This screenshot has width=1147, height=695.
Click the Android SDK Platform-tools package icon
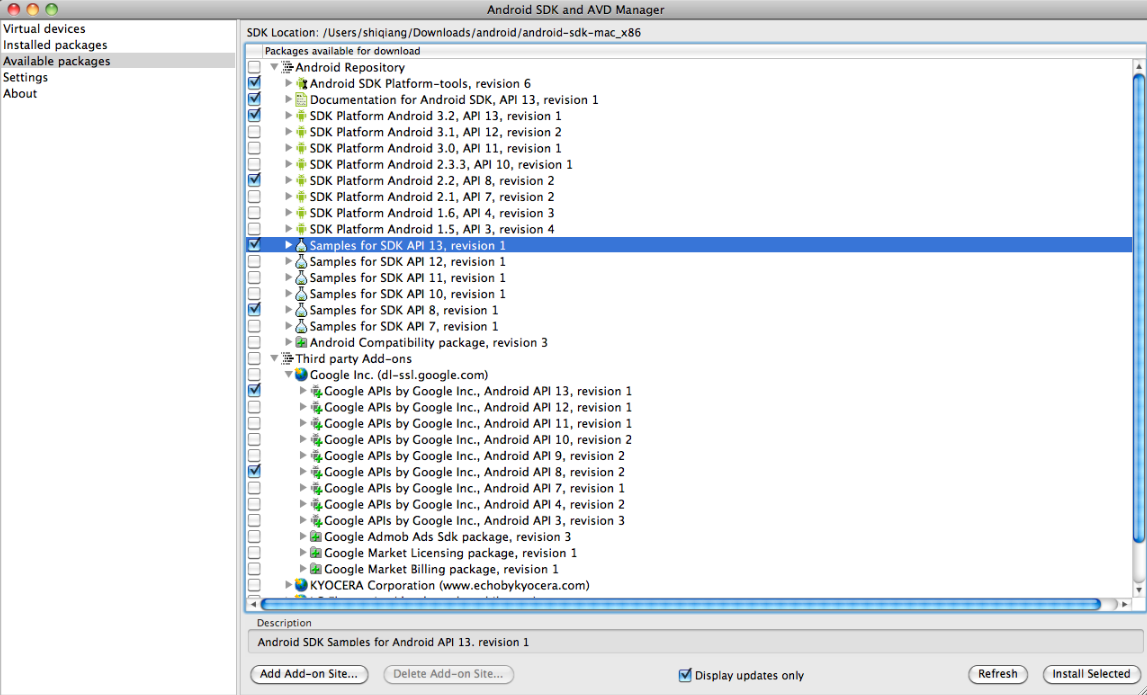pyautogui.click(x=301, y=83)
